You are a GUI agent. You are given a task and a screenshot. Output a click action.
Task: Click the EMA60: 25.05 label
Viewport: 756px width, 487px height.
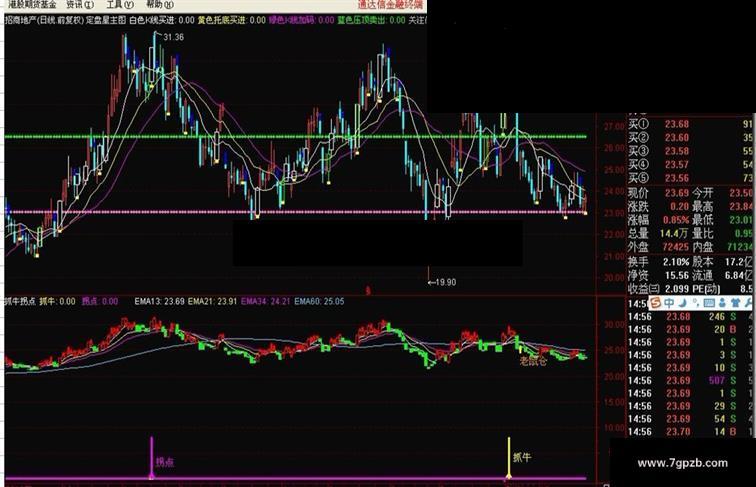[319, 301]
